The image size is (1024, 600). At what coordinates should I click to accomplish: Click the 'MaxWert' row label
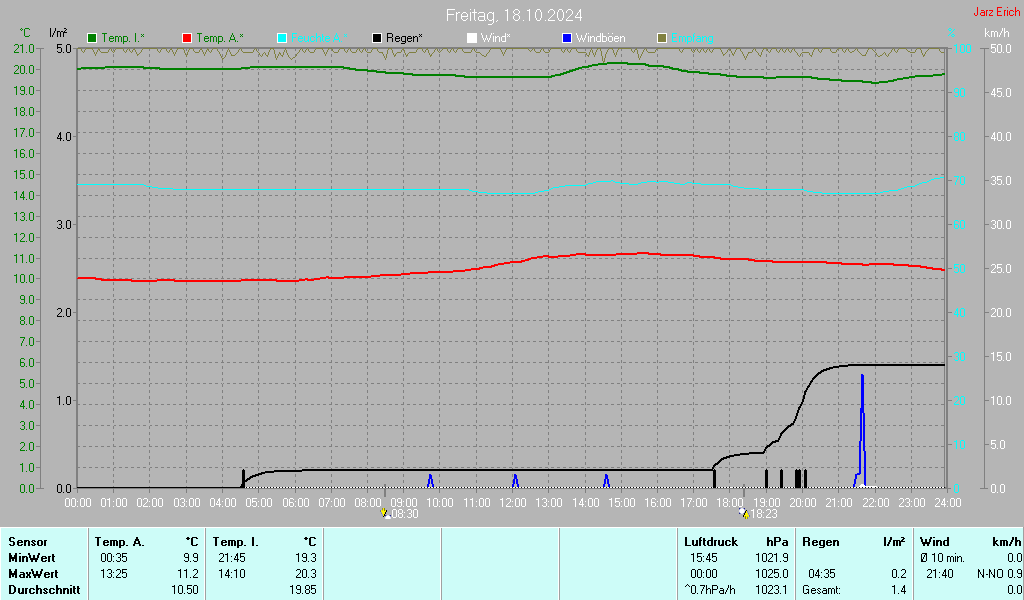33,574
